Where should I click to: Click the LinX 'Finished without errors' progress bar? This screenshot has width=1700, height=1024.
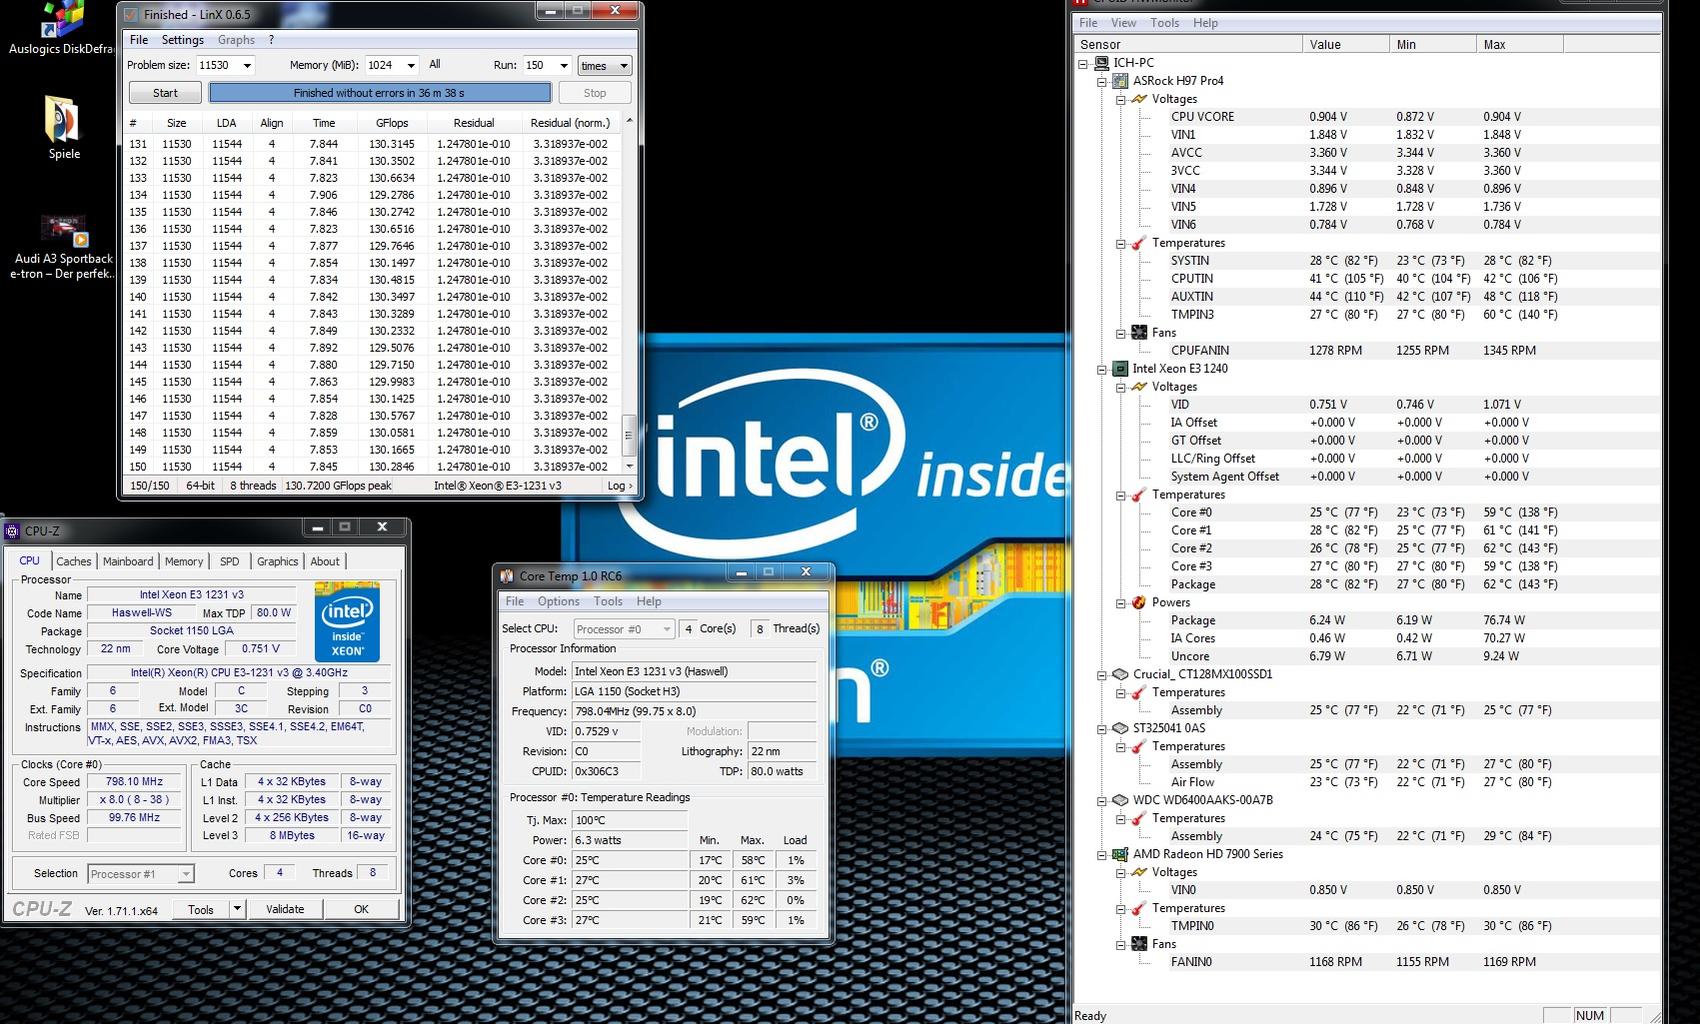[380, 93]
